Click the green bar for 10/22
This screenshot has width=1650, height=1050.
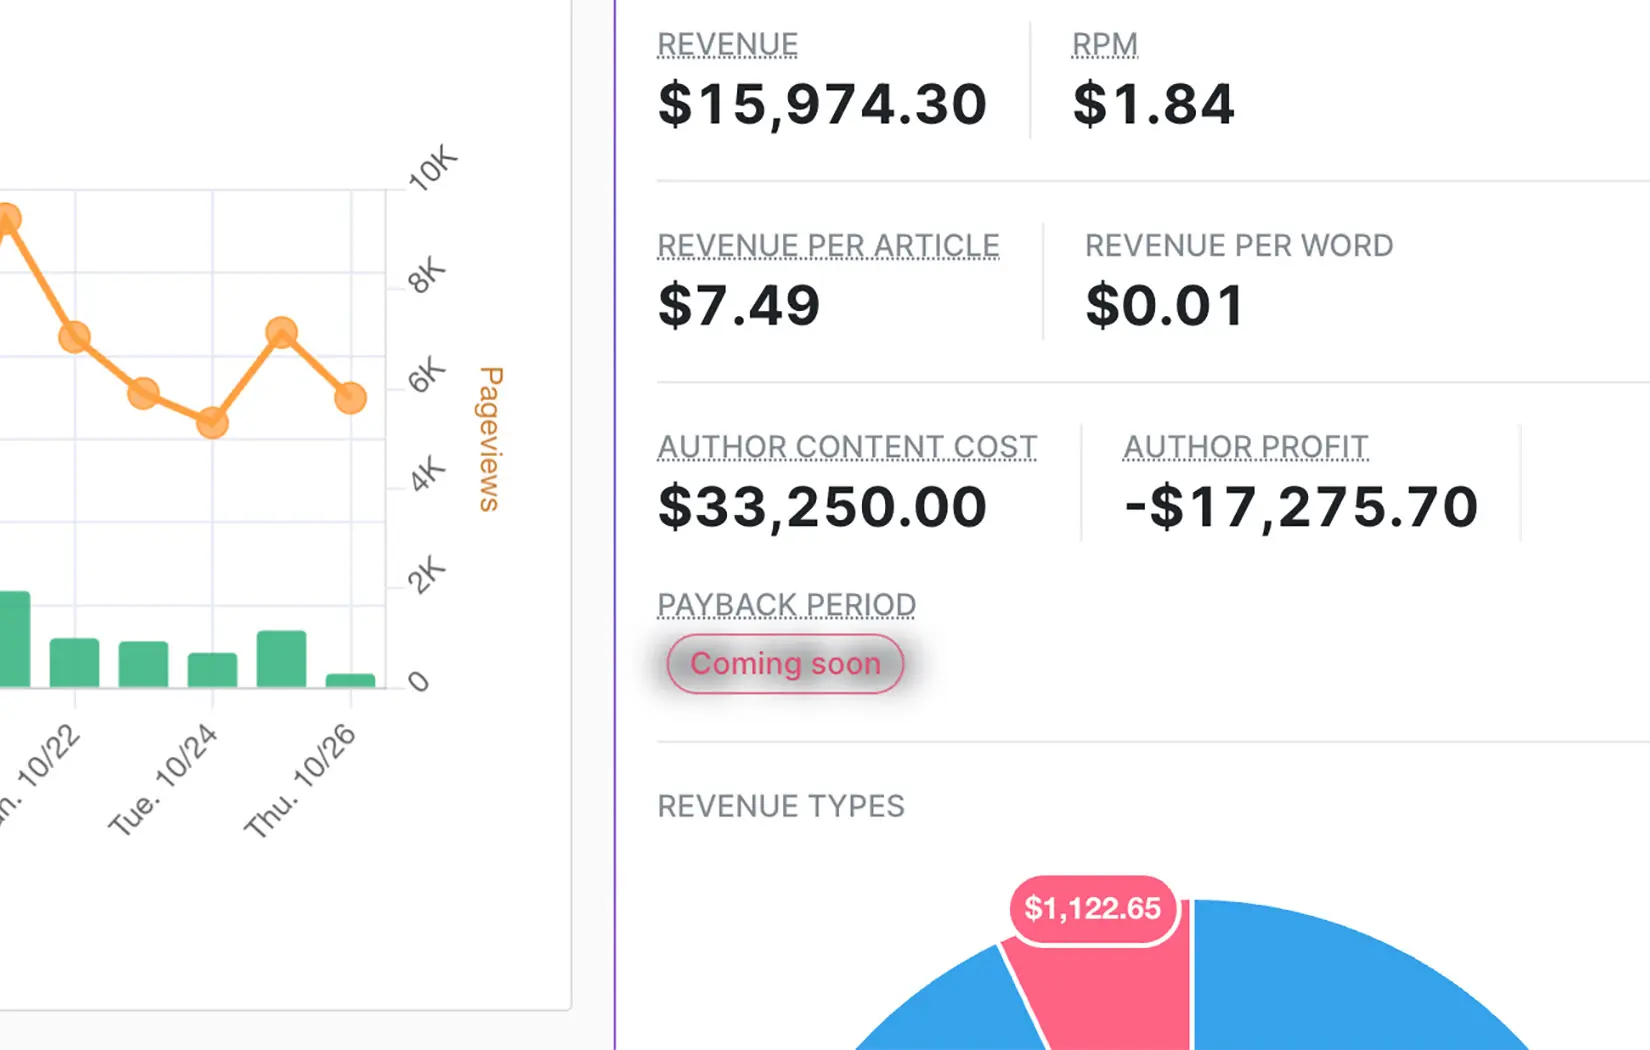point(74,662)
